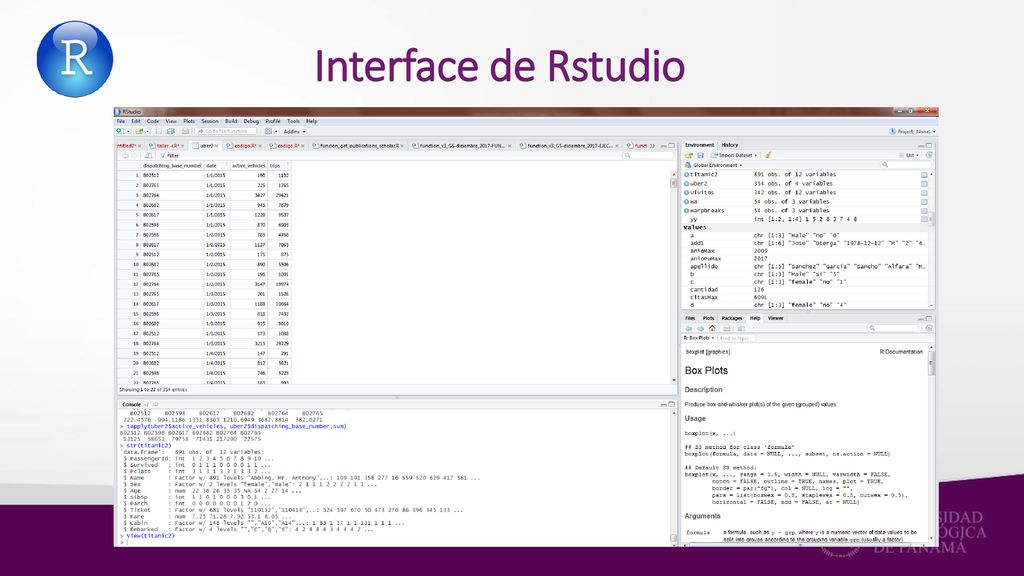
Task: Focus the Go to file/function field
Action: tap(225, 131)
